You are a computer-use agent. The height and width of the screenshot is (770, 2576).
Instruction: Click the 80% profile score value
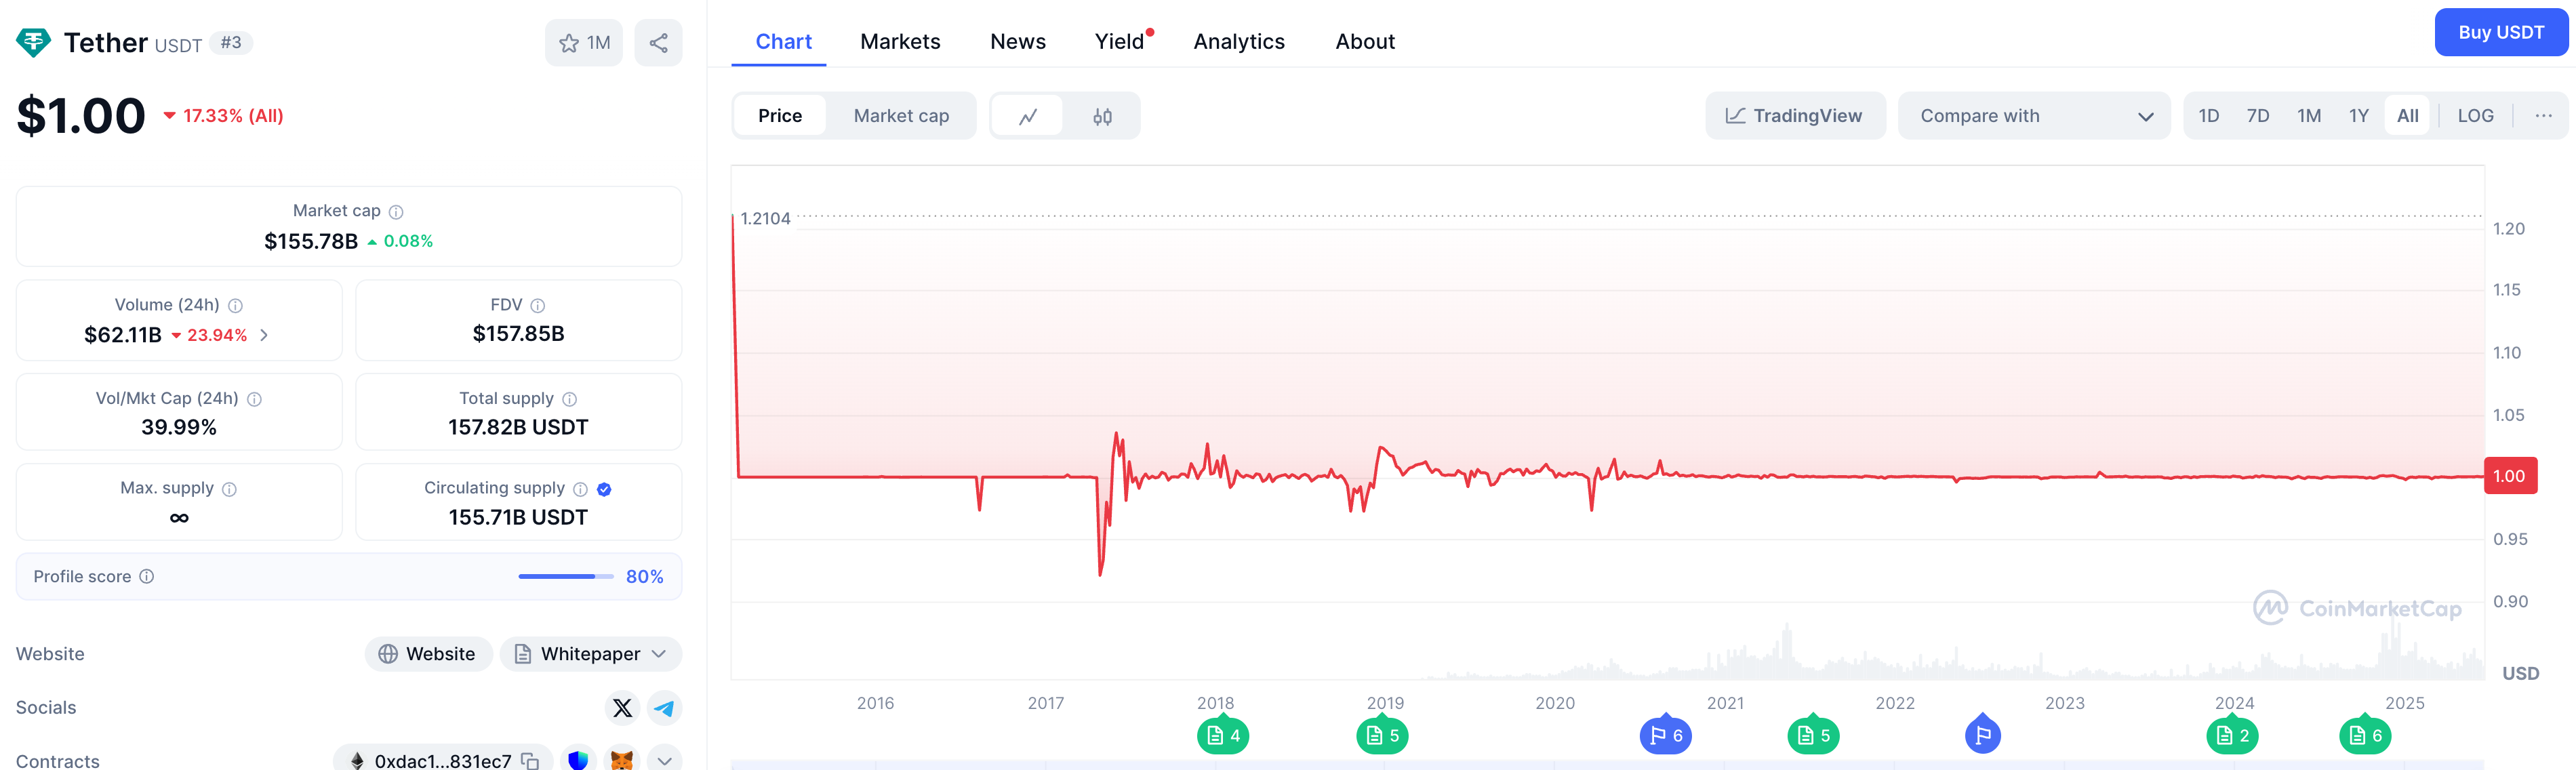(x=644, y=577)
